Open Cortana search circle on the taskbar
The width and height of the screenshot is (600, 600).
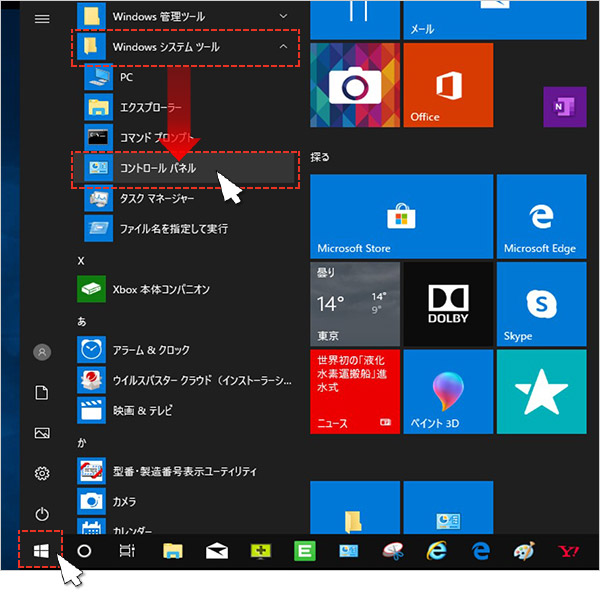click(84, 551)
